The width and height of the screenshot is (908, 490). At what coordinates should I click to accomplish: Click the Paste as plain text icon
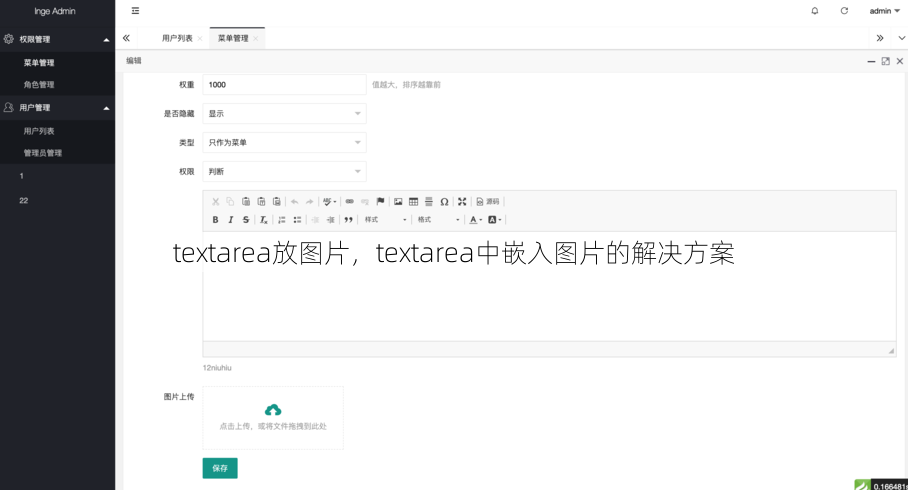point(261,202)
